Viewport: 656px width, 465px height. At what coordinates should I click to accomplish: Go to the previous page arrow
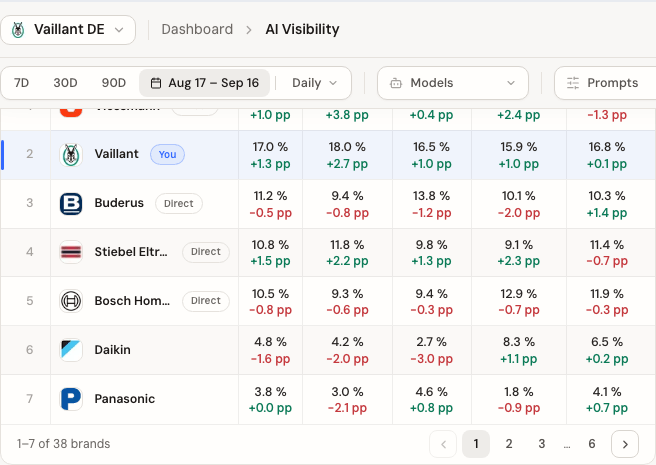tap(443, 444)
